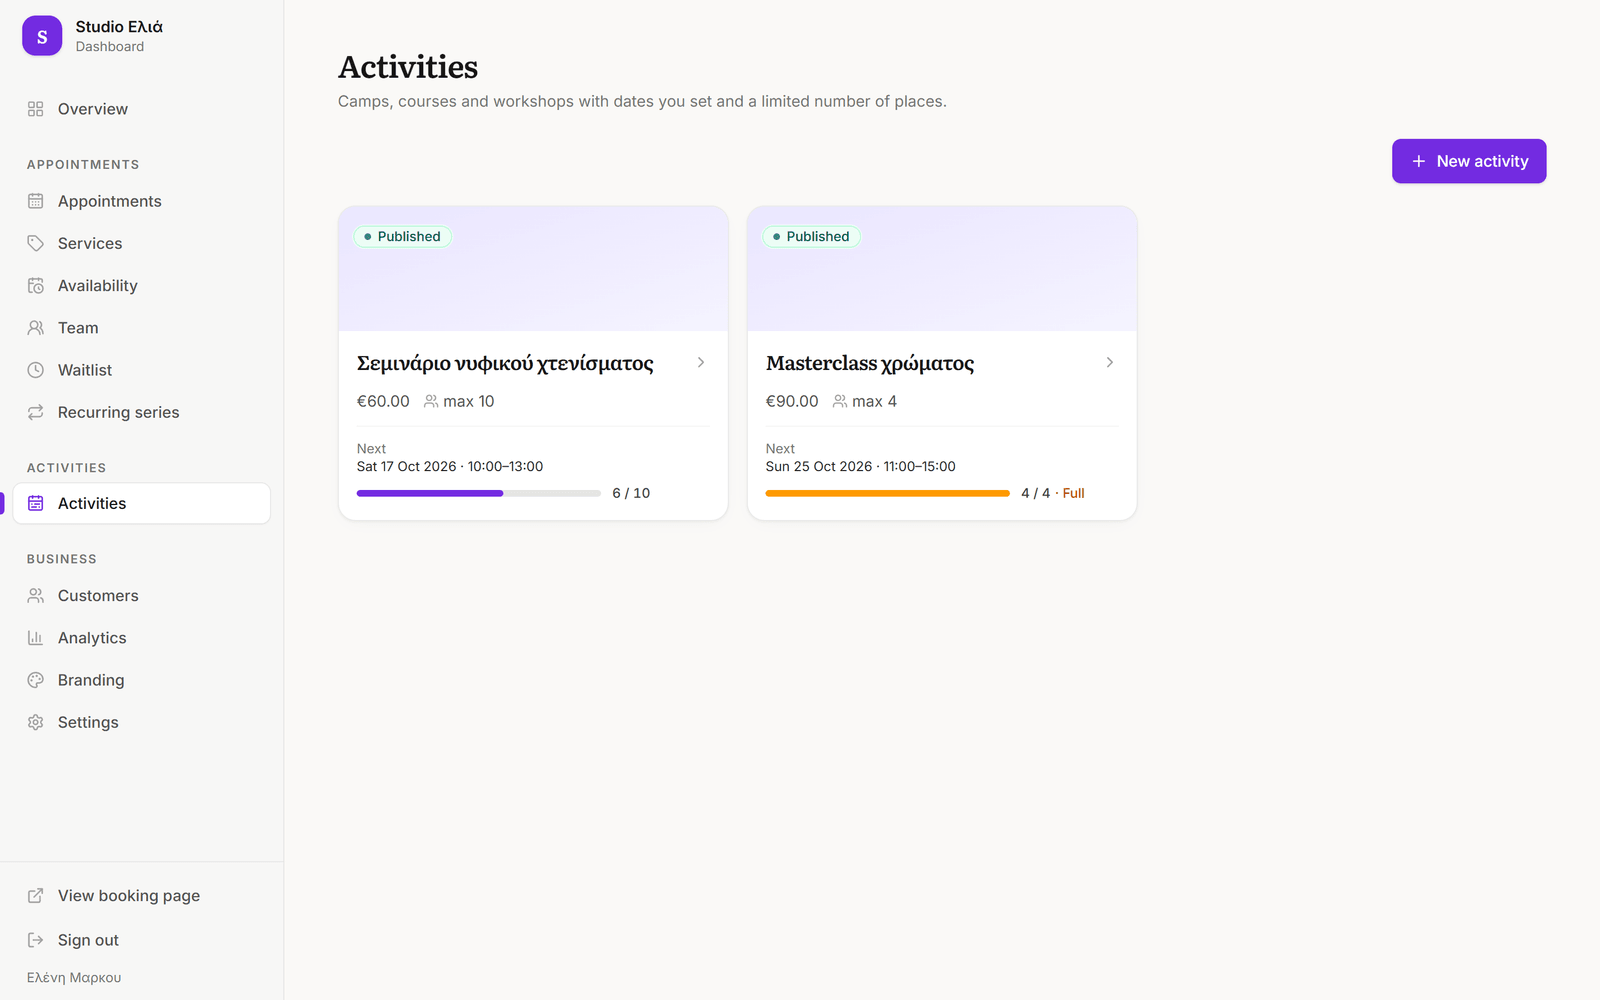Open Availability from the sidebar
This screenshot has height=1000, width=1600.
point(142,286)
